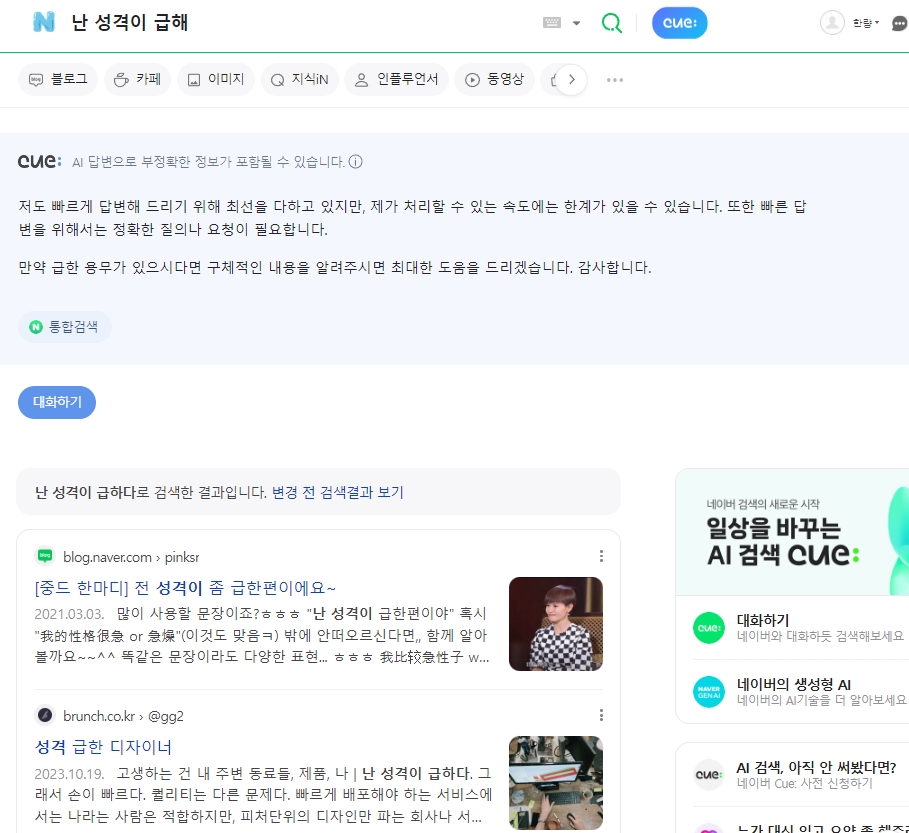Select the 지식iN tab
Screen dimensions: 909x833
tap(300, 79)
